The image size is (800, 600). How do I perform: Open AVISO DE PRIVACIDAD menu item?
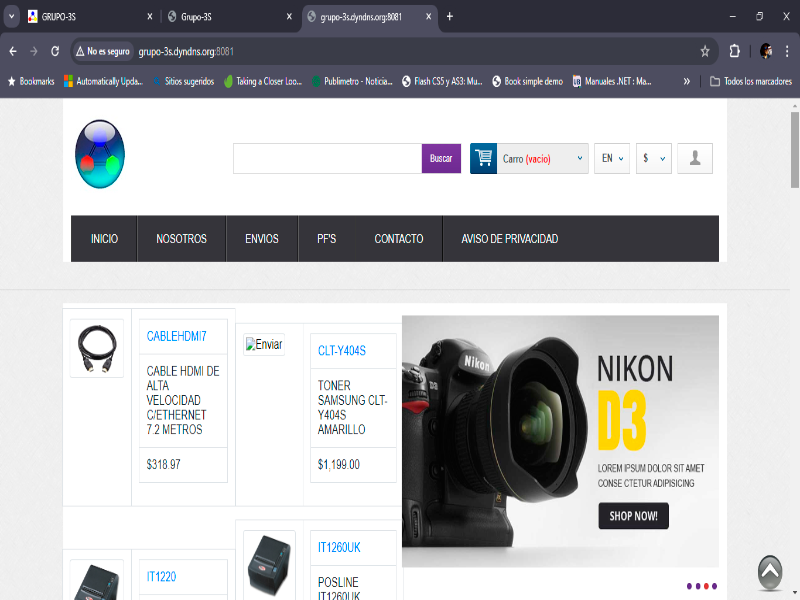point(509,239)
